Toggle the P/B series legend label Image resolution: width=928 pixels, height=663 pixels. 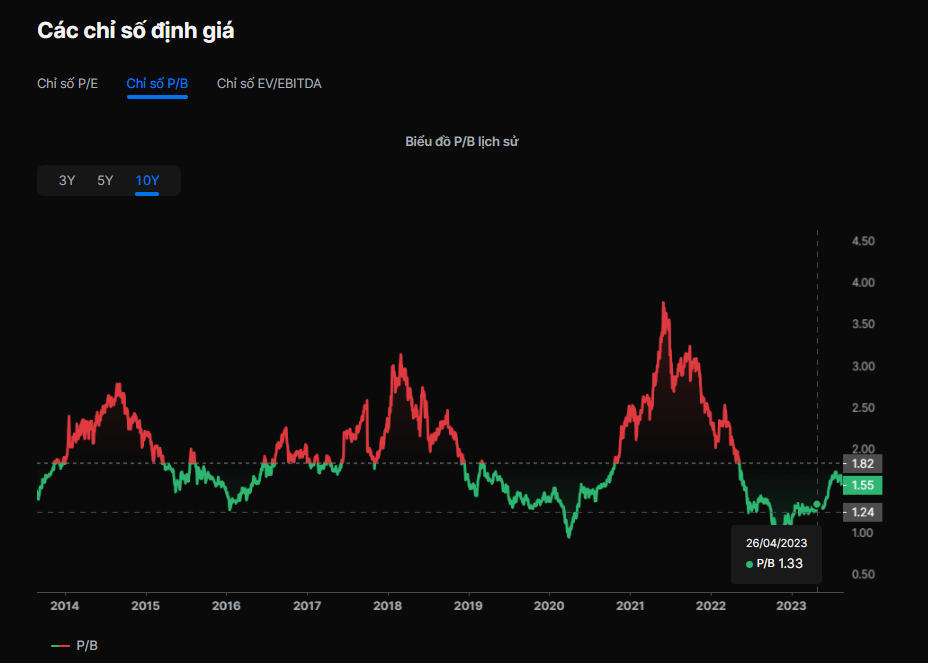tap(87, 646)
